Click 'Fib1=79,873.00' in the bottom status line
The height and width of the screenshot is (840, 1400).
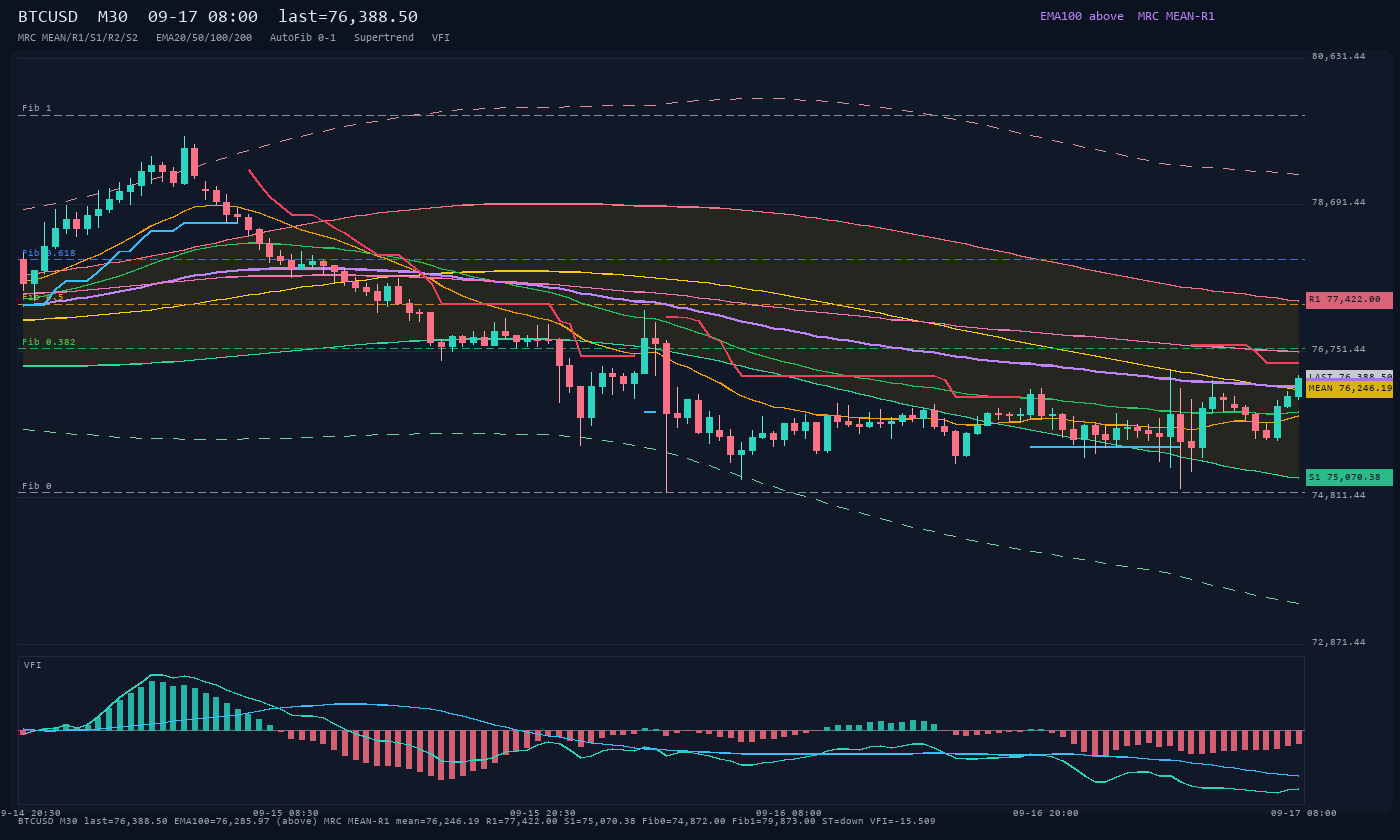coord(774,821)
